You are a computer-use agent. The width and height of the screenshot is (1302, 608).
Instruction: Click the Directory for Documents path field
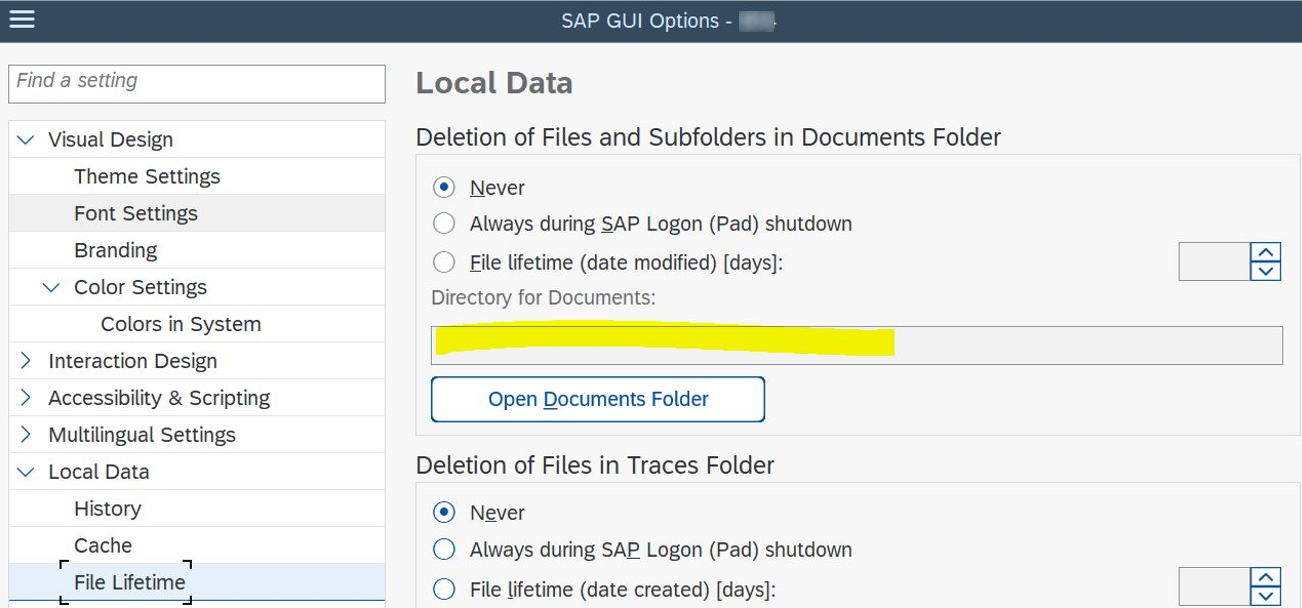(857, 345)
